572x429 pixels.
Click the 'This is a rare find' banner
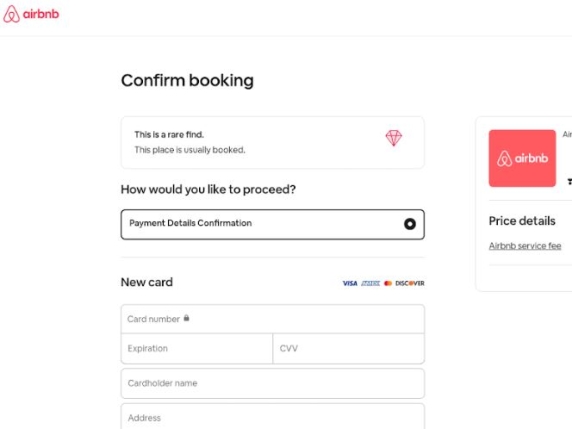coord(273,142)
